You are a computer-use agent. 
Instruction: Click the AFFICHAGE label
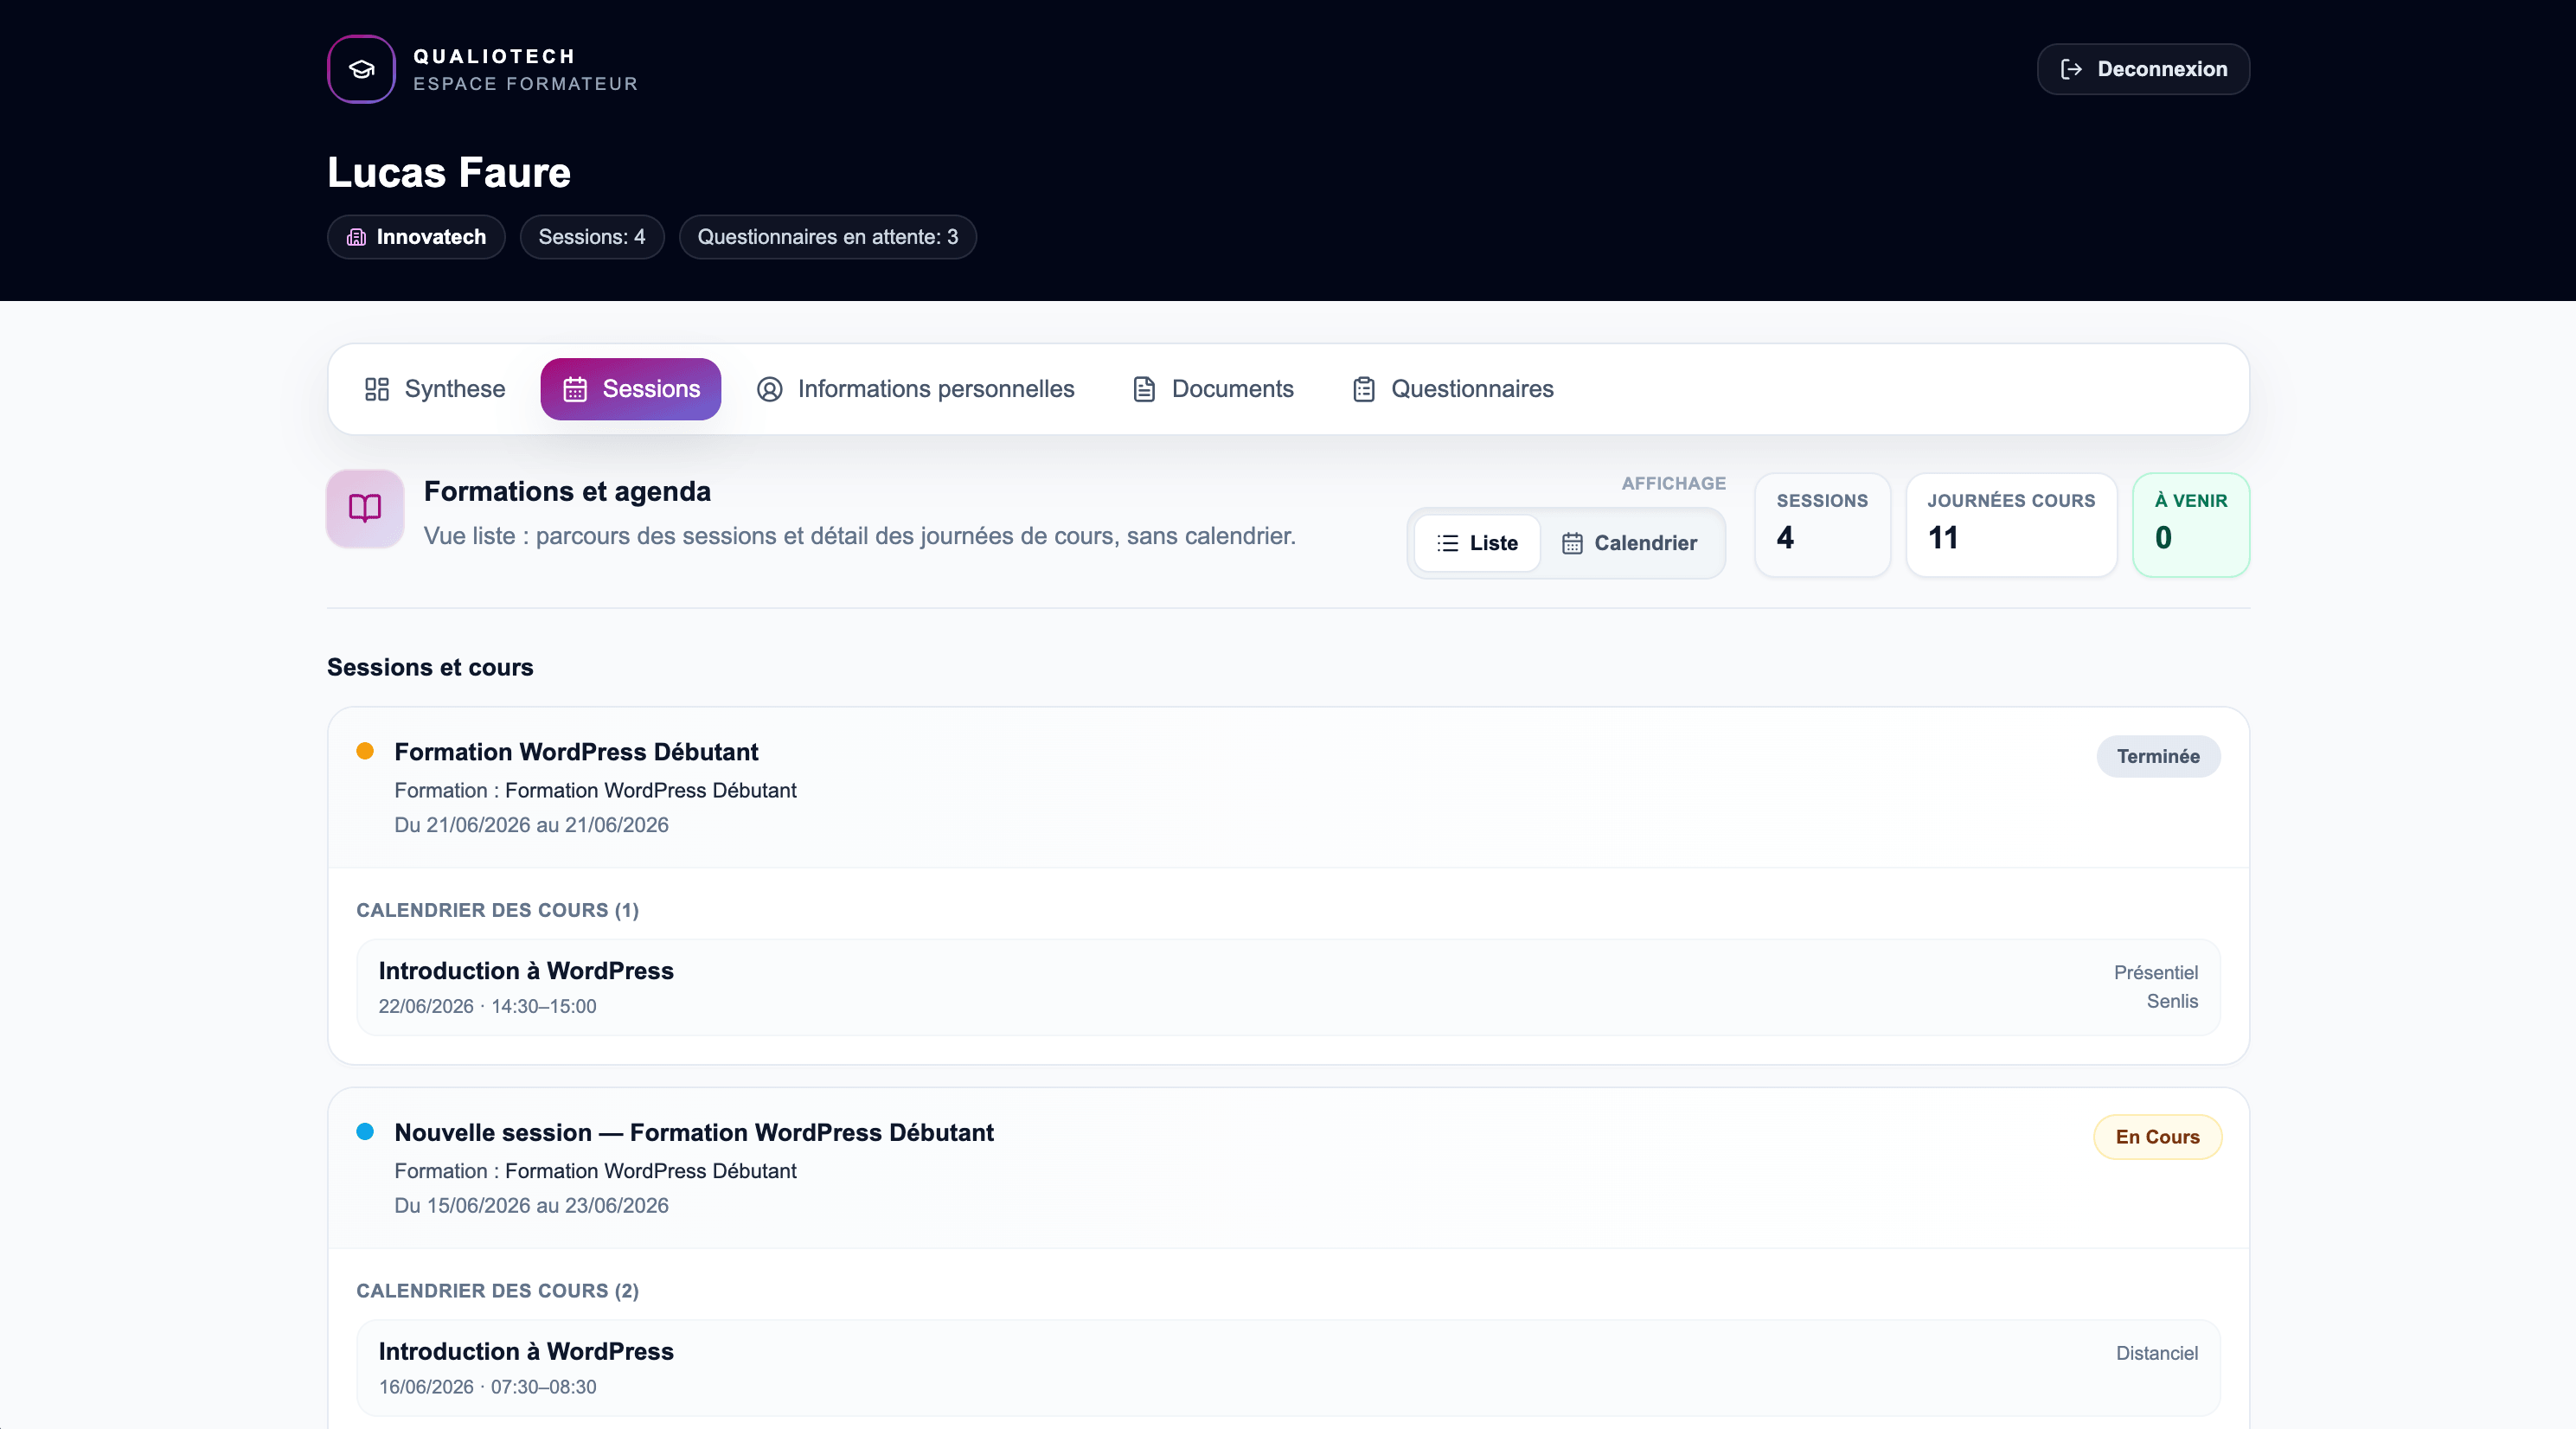pos(1673,483)
